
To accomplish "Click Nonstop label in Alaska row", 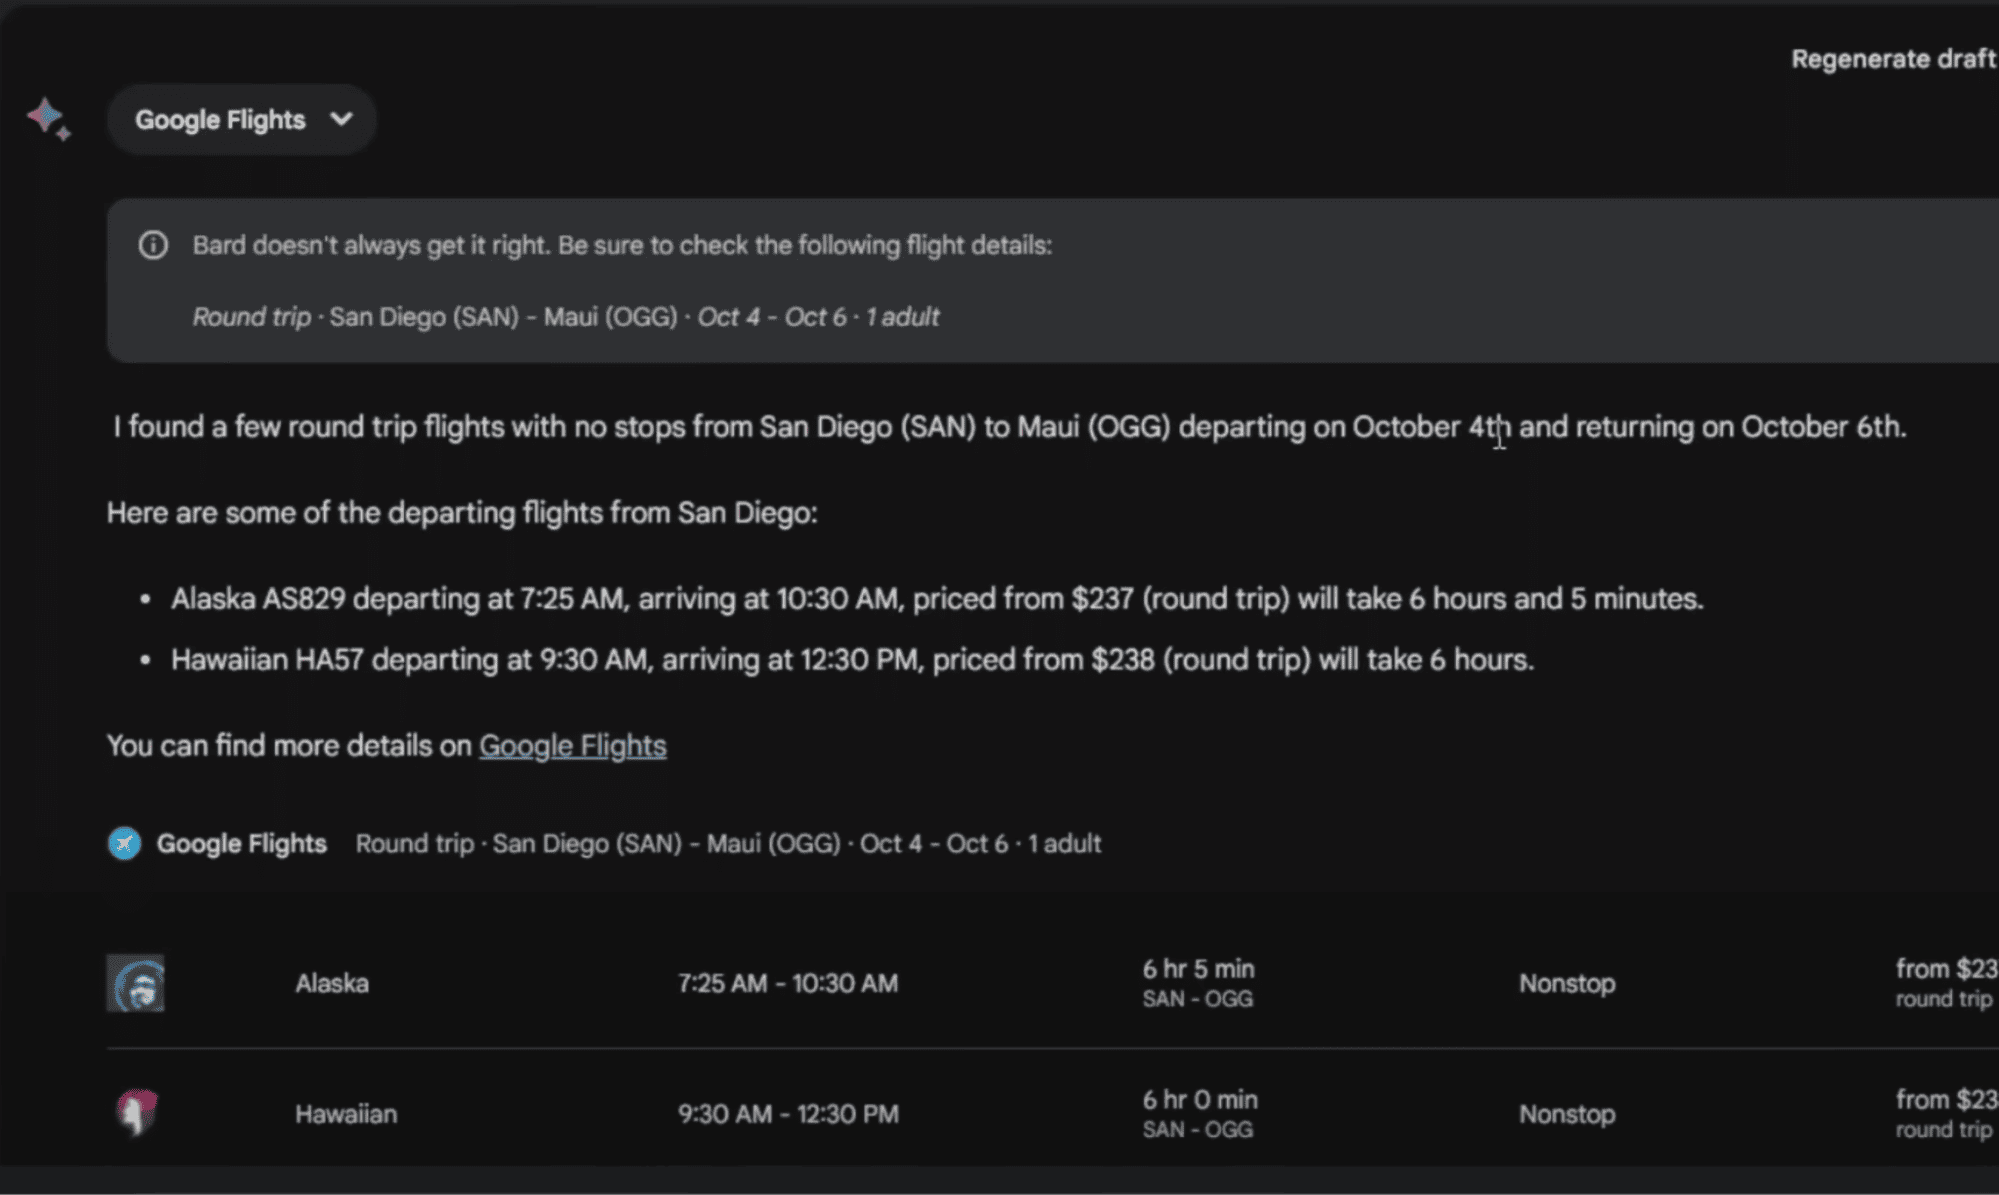I will coord(1567,983).
